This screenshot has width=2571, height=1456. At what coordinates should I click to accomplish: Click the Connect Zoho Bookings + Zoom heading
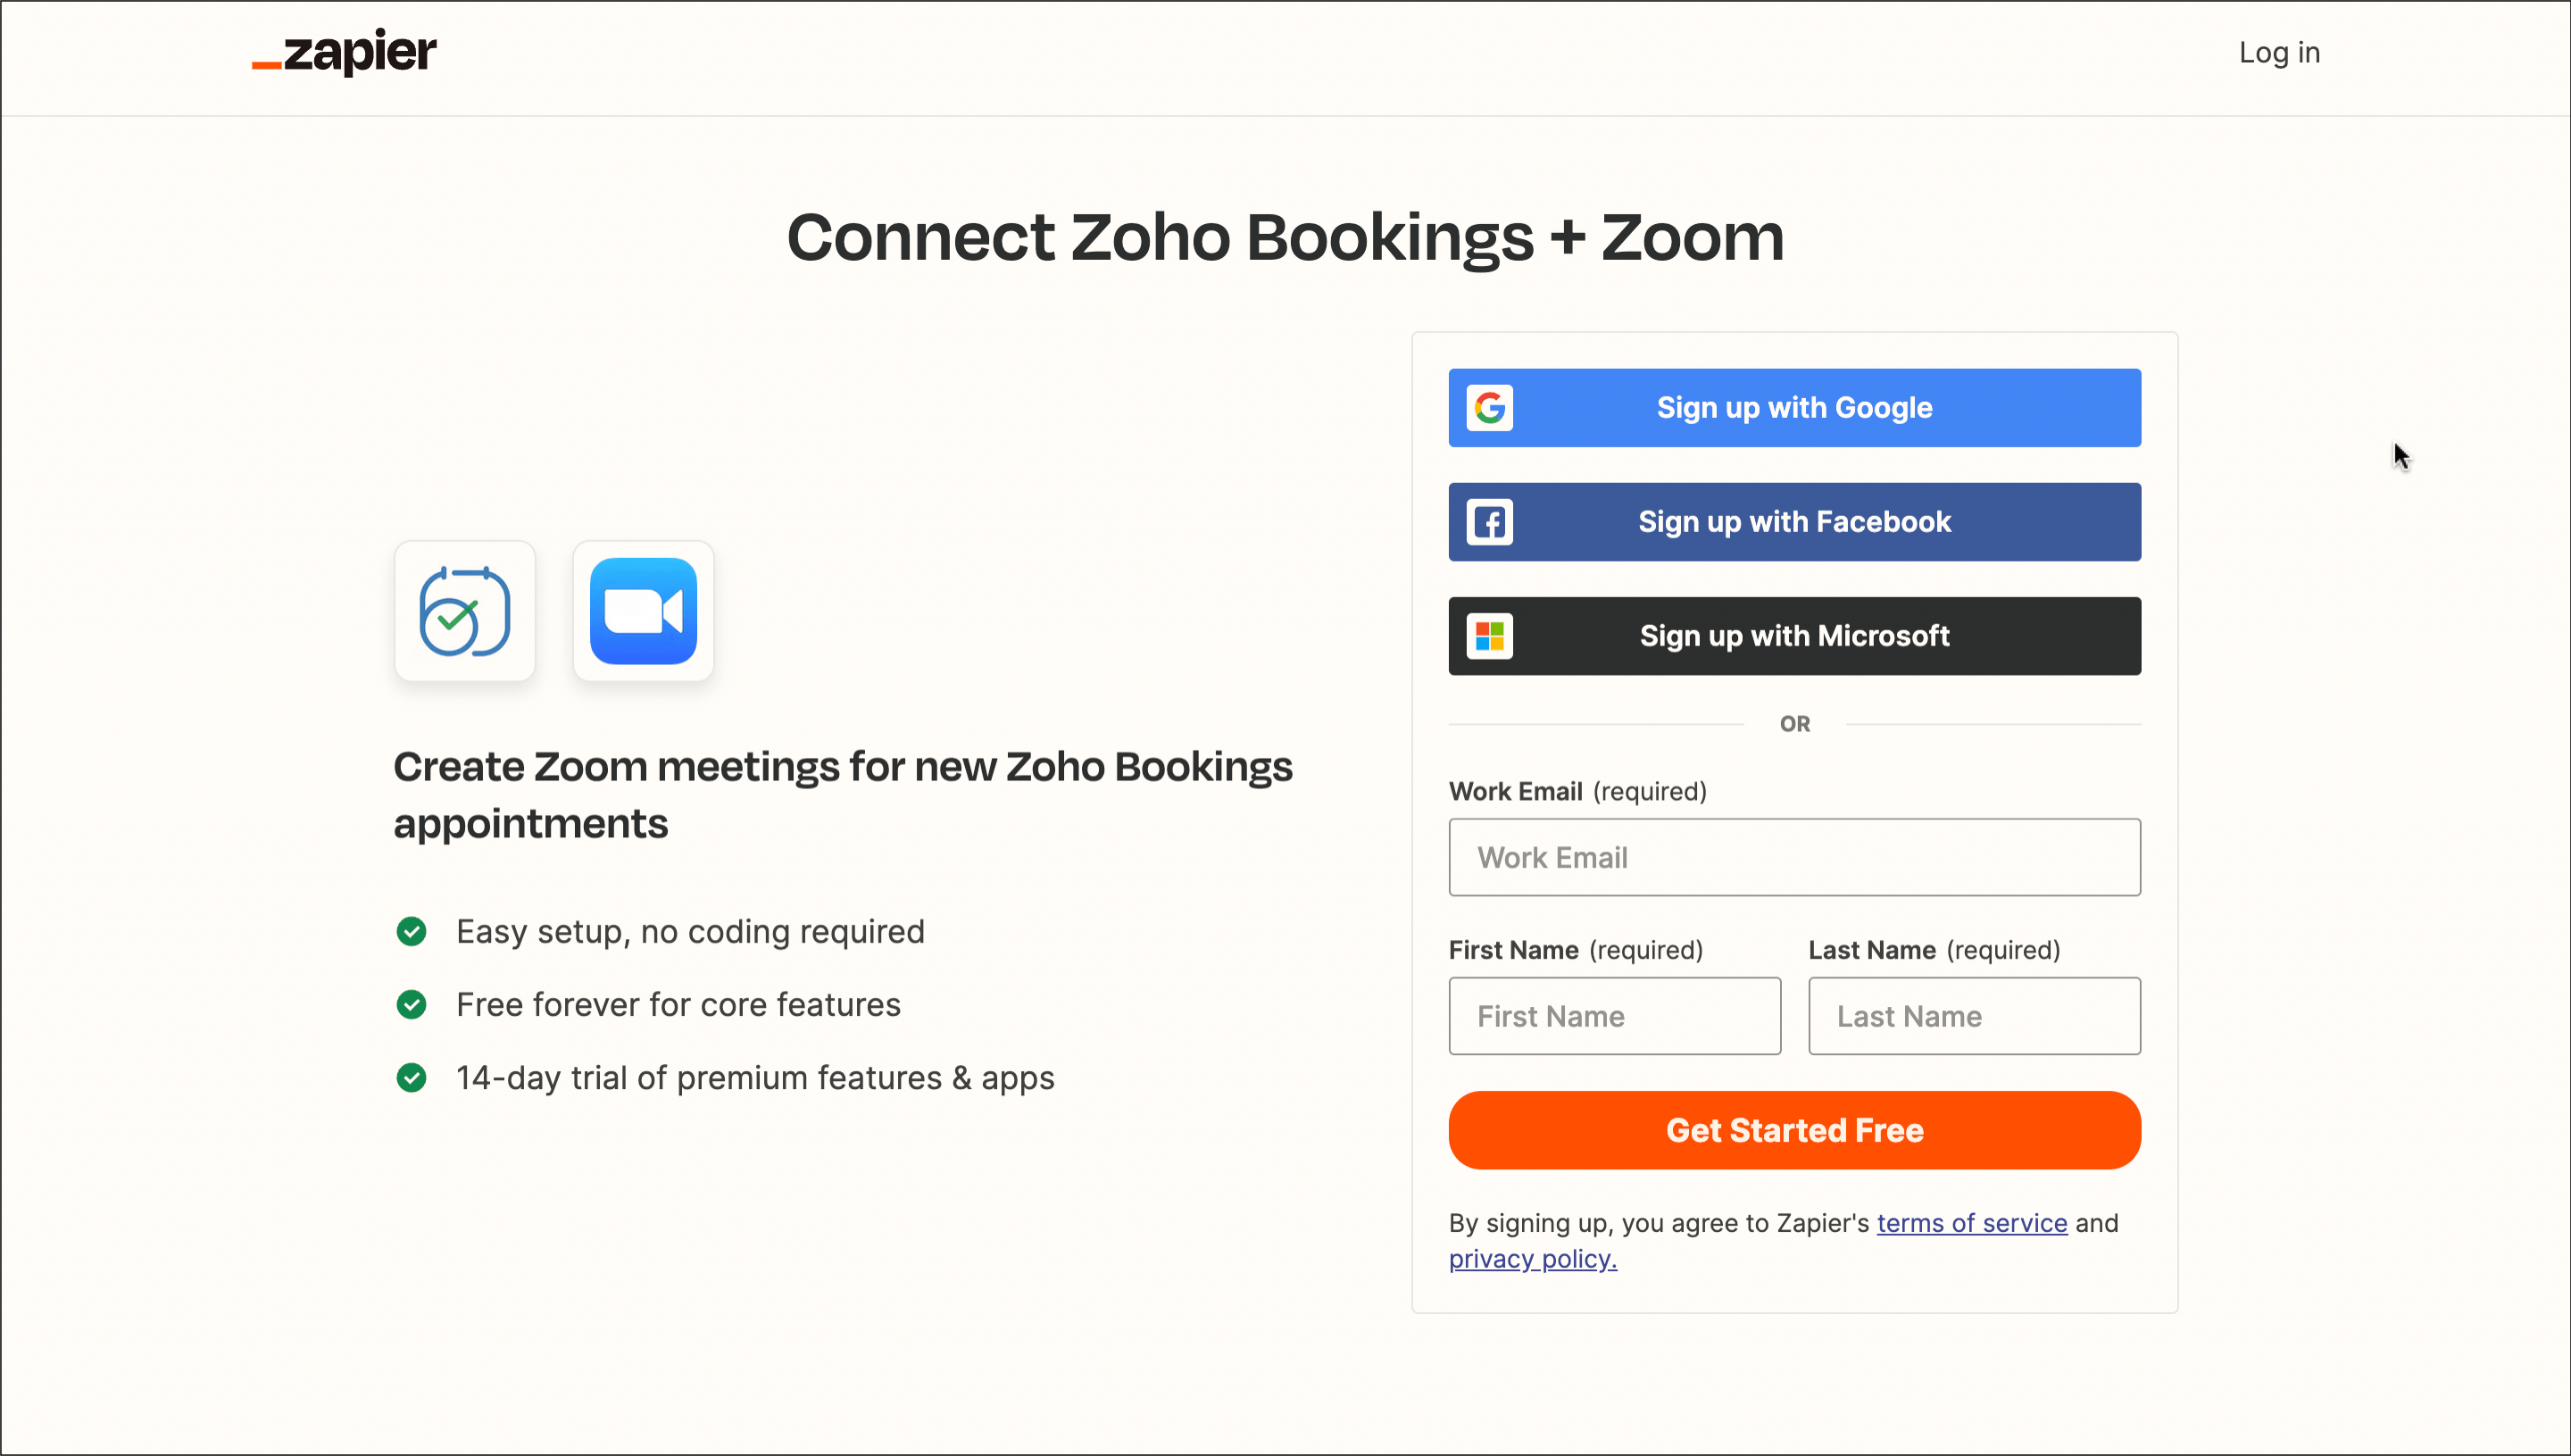click(x=1285, y=237)
